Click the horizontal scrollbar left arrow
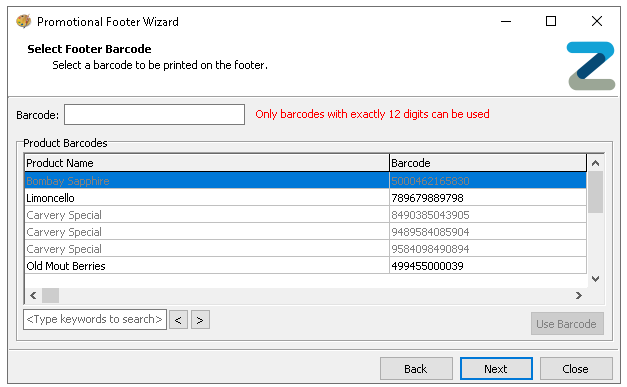This screenshot has height=387, width=627. tap(33, 295)
